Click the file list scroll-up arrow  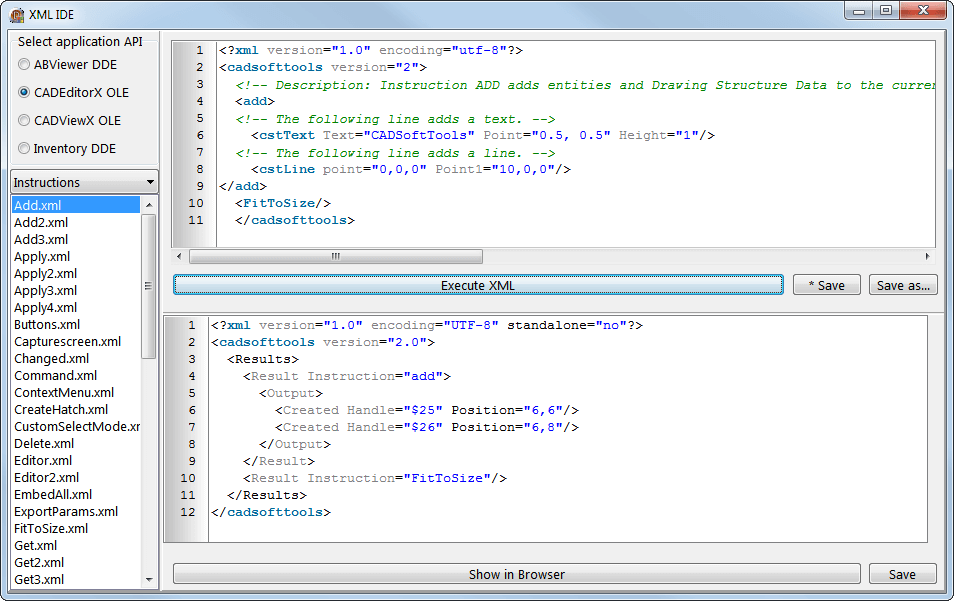coord(150,205)
